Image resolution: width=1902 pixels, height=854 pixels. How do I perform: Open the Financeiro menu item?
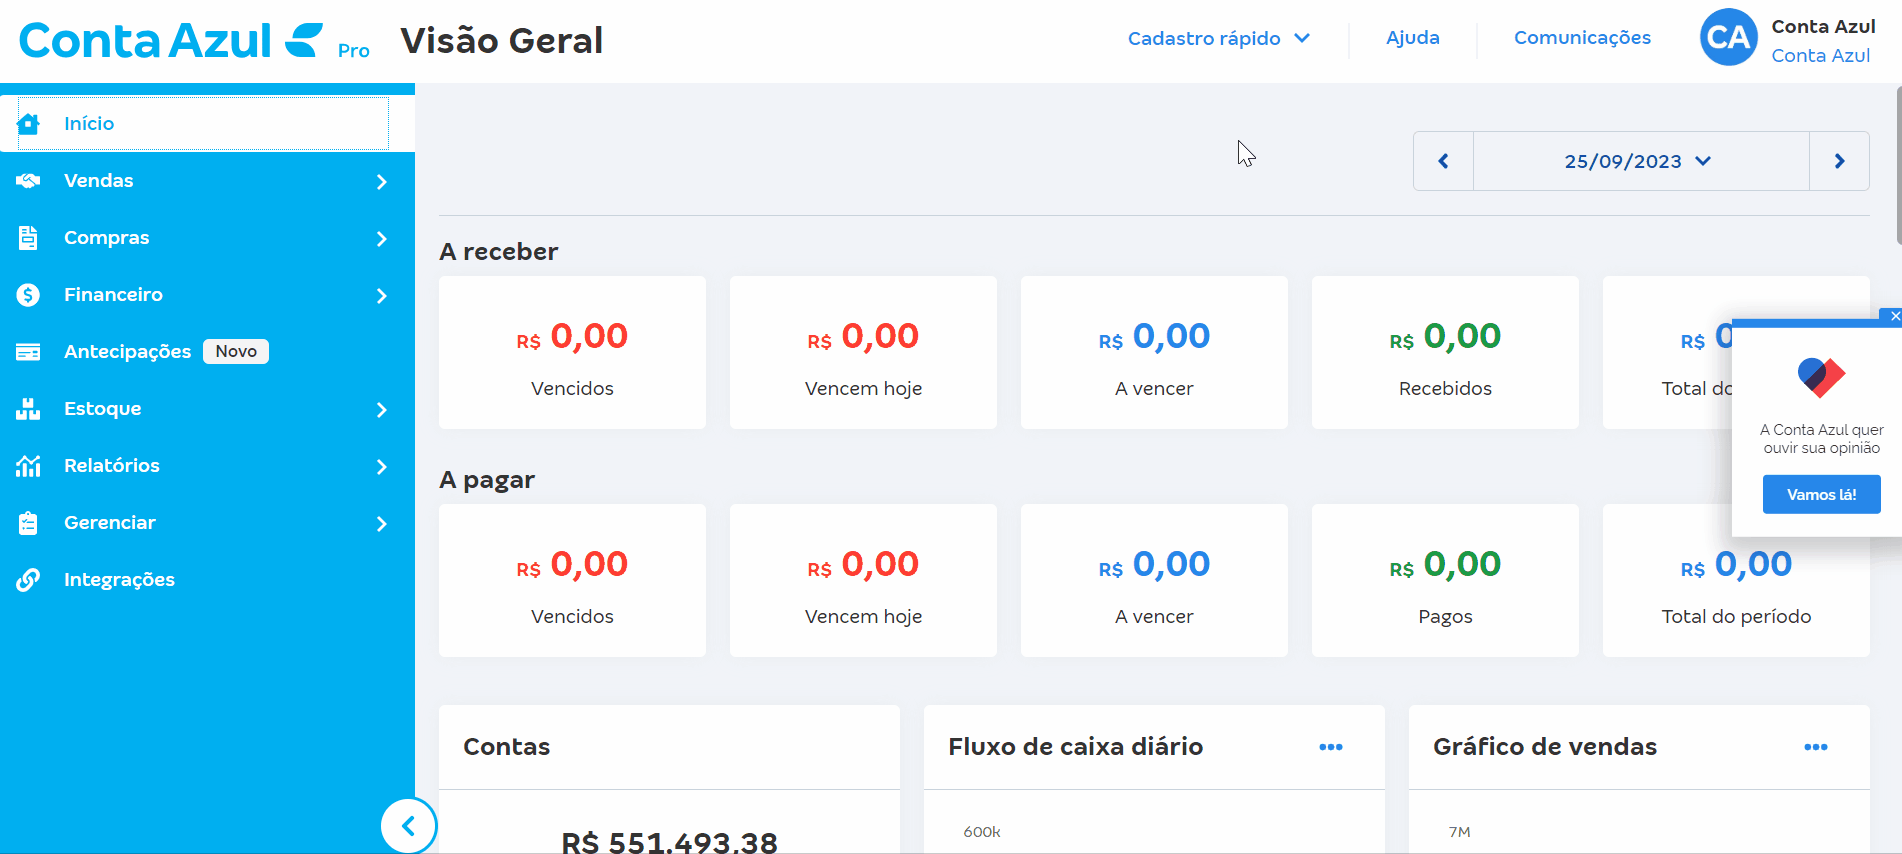(x=207, y=295)
